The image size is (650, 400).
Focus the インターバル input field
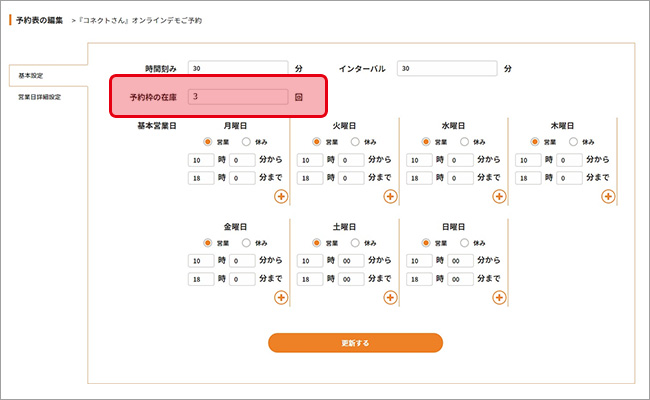tap(446, 69)
